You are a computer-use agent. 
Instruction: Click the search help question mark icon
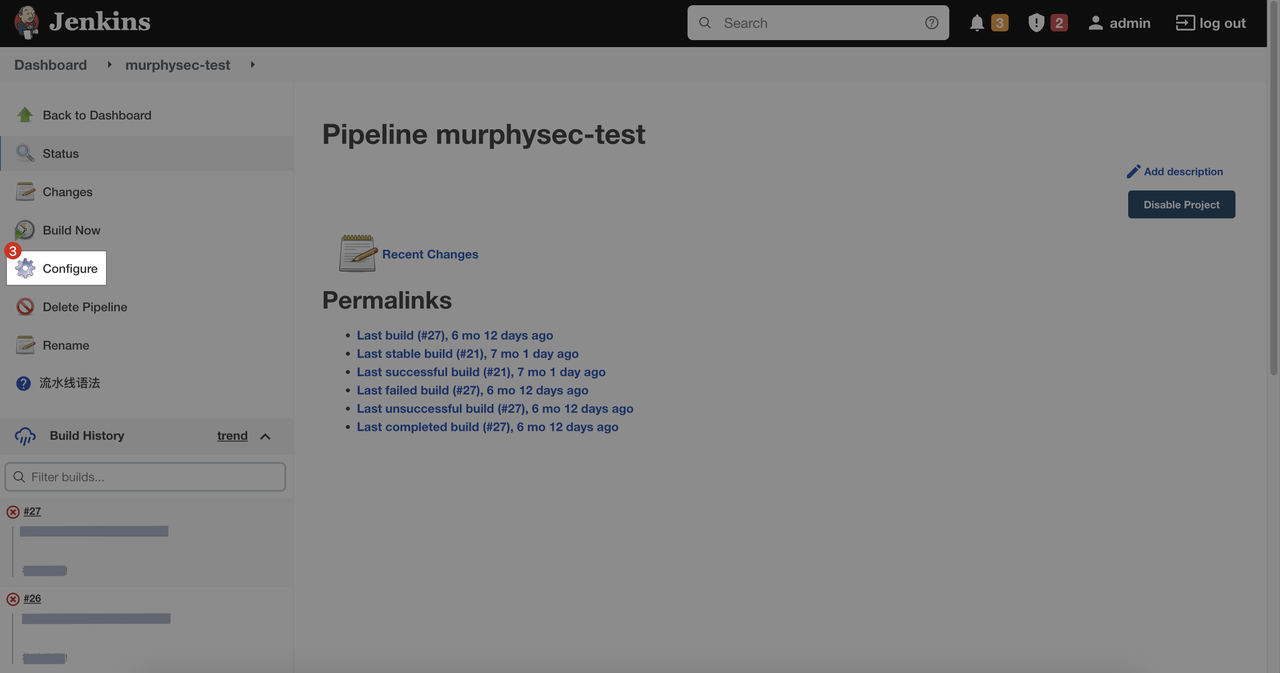click(931, 23)
